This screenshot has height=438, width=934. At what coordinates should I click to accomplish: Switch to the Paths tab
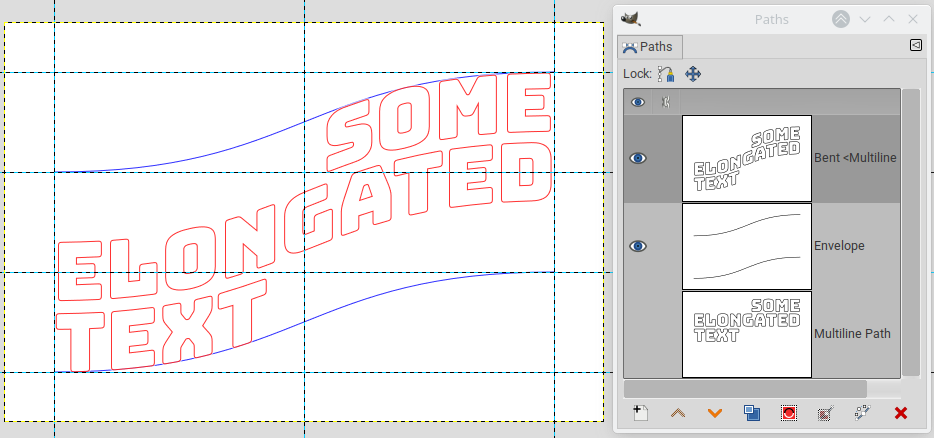point(648,46)
